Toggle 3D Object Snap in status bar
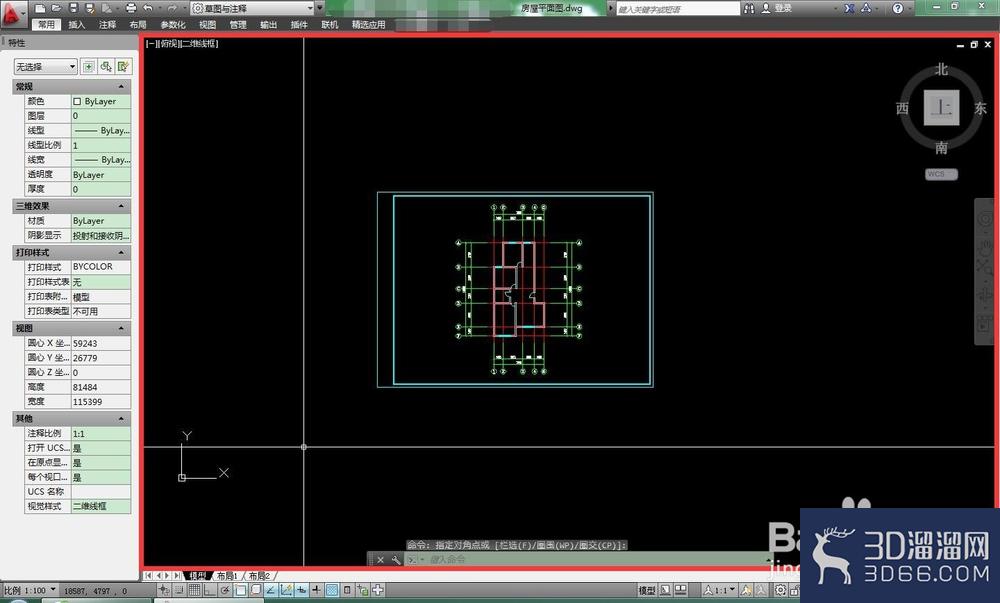Screen dimensions: 1000x603 click(256, 590)
